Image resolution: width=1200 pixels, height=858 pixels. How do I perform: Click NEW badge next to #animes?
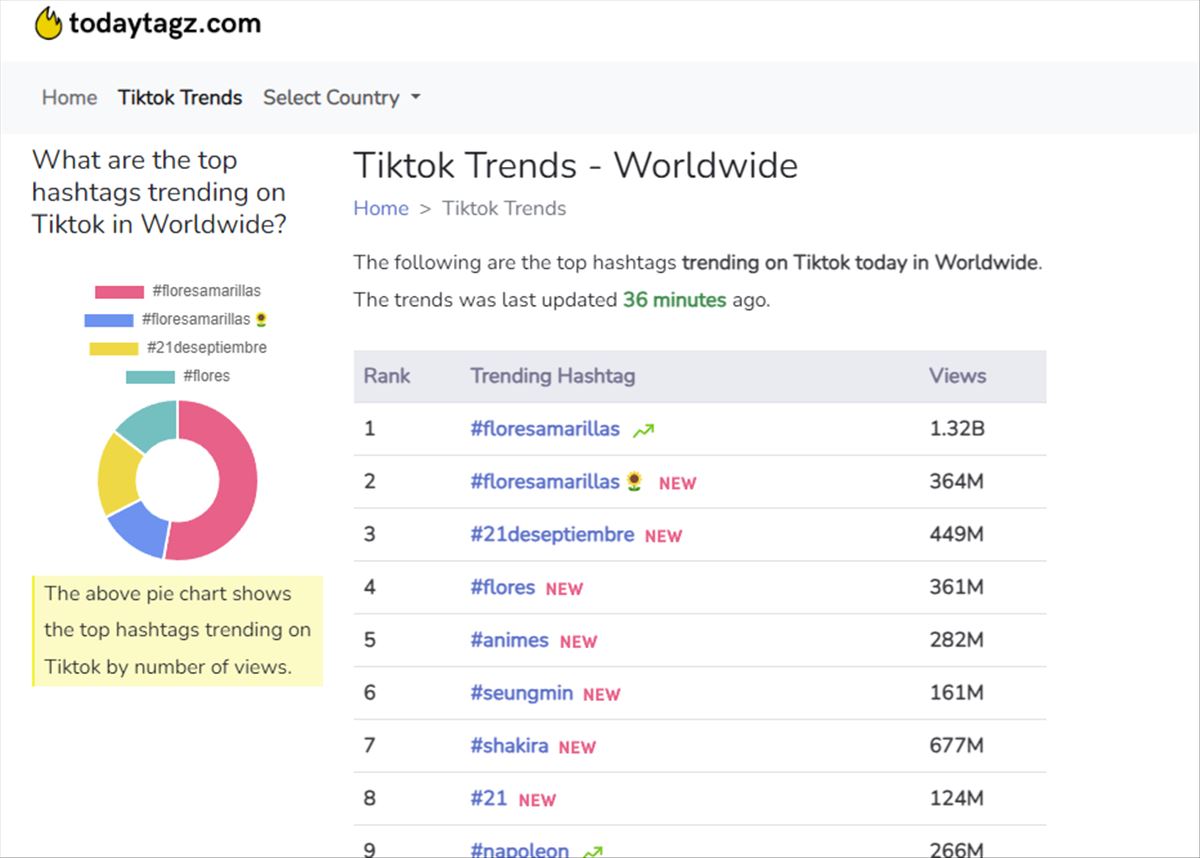[578, 642]
